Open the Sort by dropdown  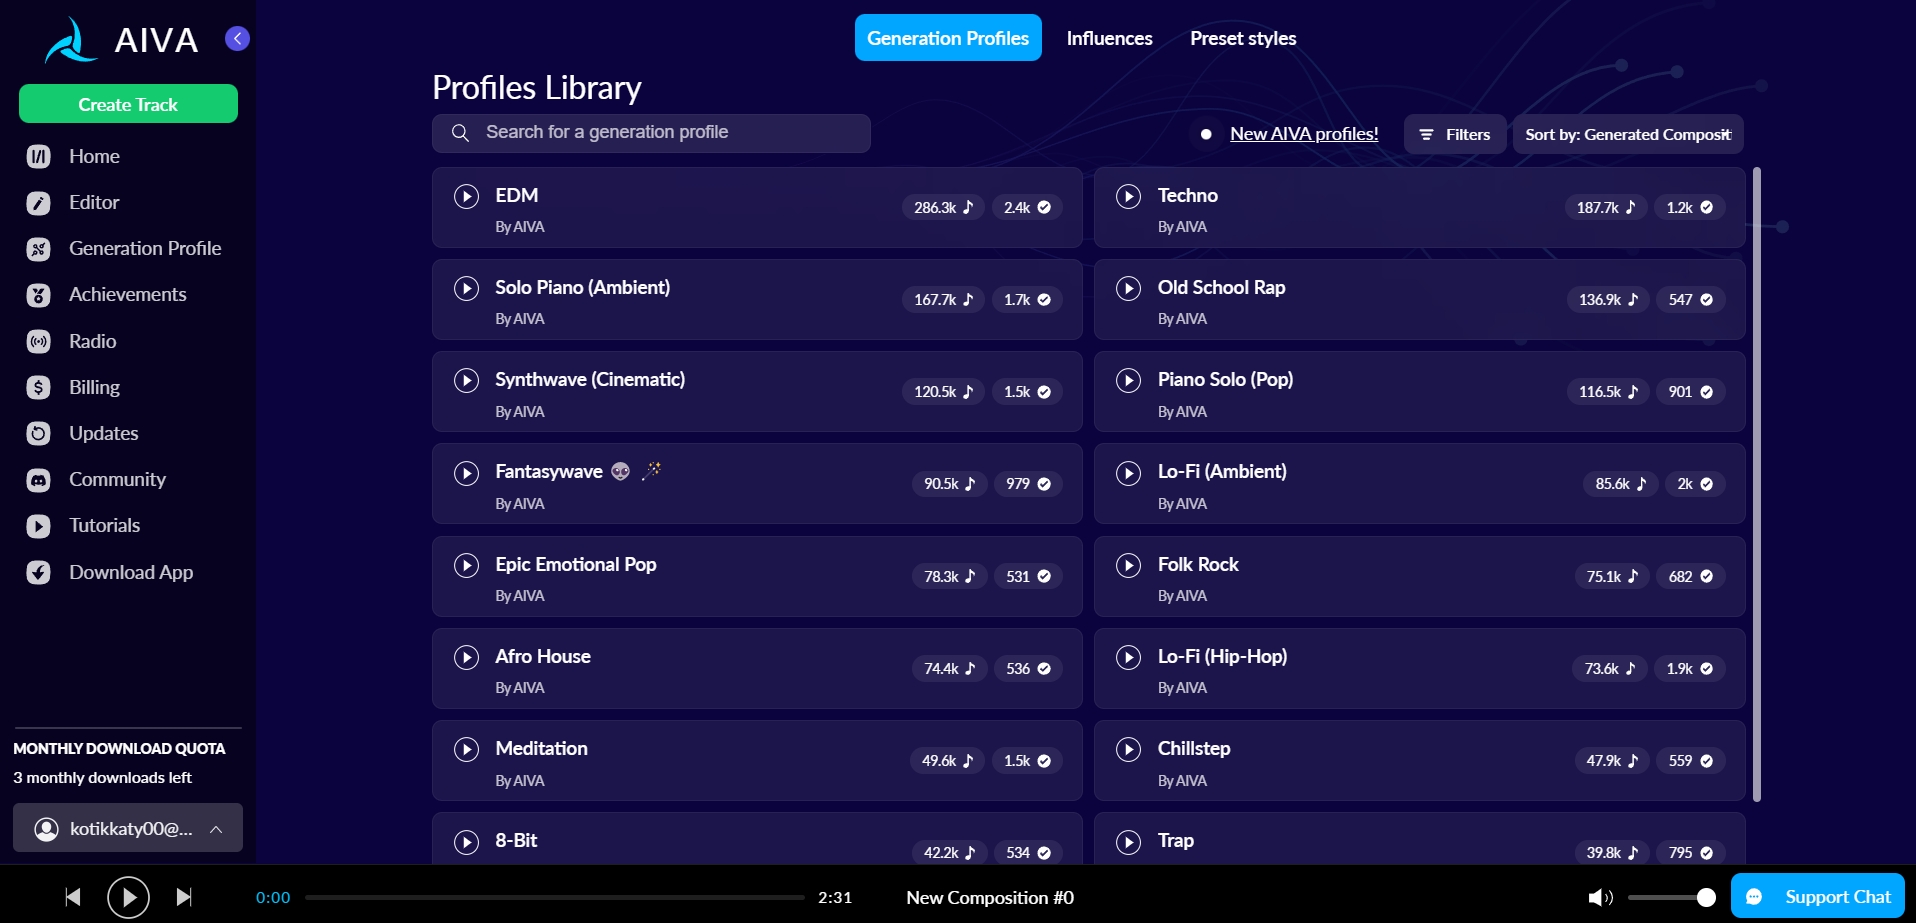point(1627,134)
